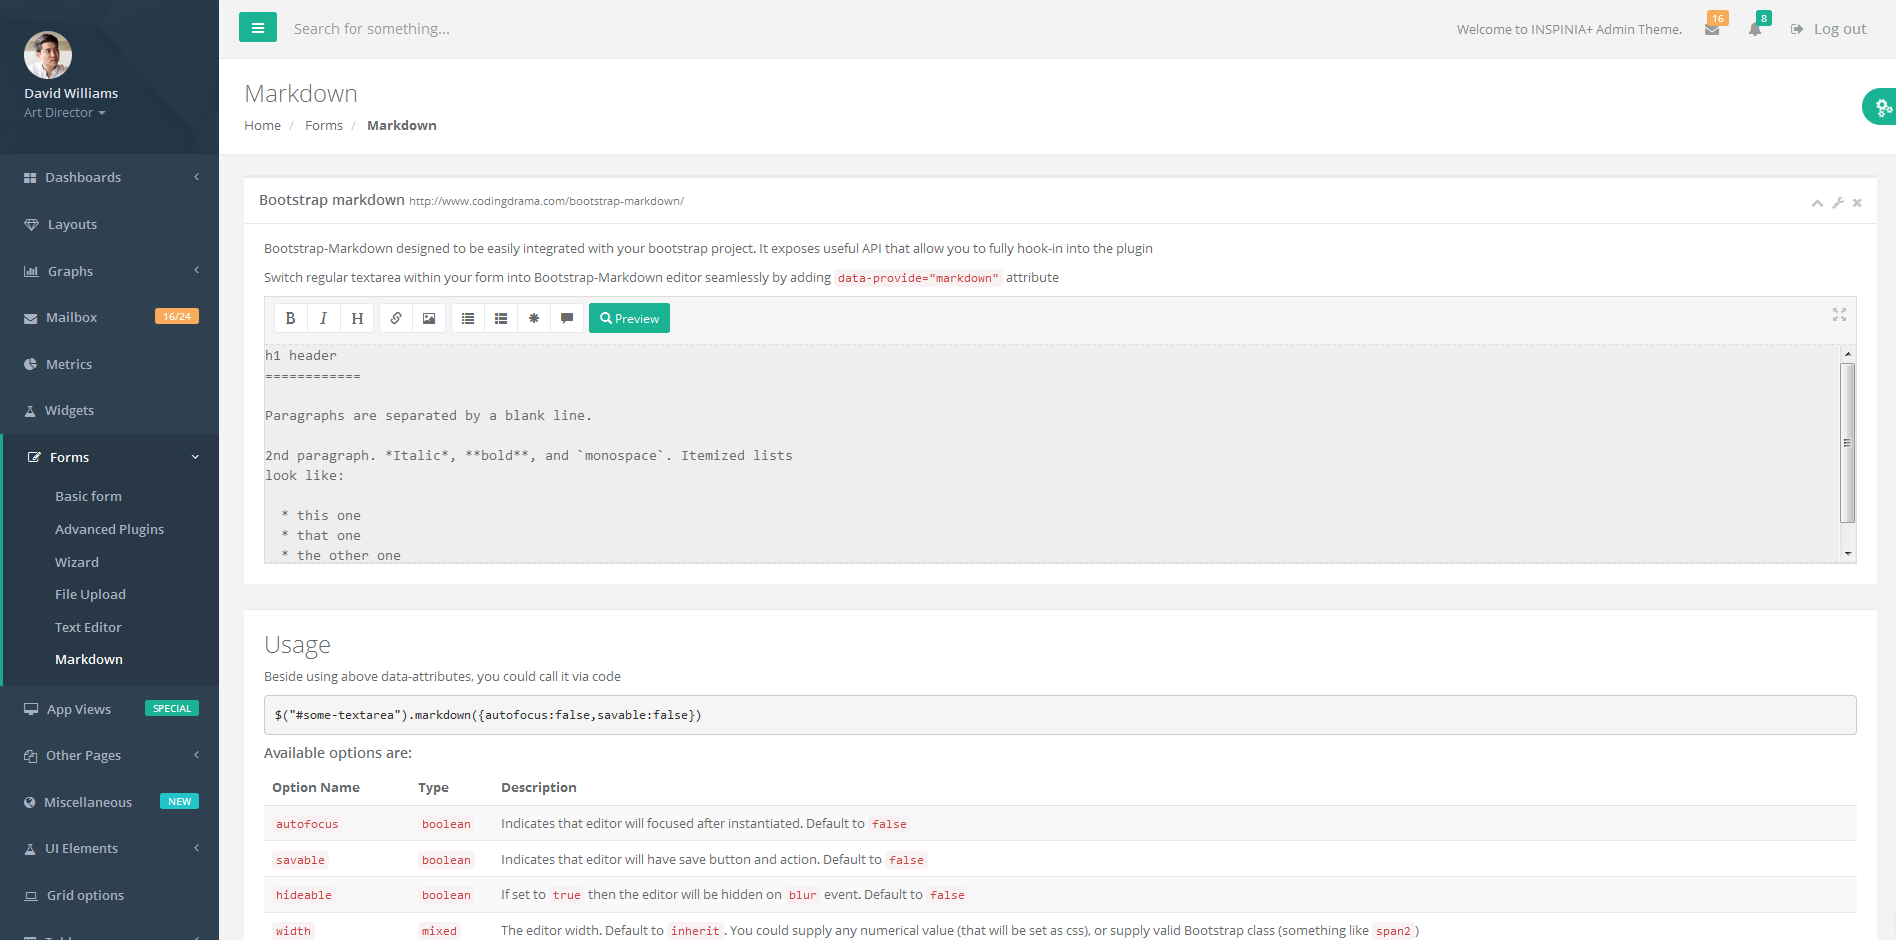
Task: Insert an unordered list in the editor
Action: pyautogui.click(x=468, y=318)
